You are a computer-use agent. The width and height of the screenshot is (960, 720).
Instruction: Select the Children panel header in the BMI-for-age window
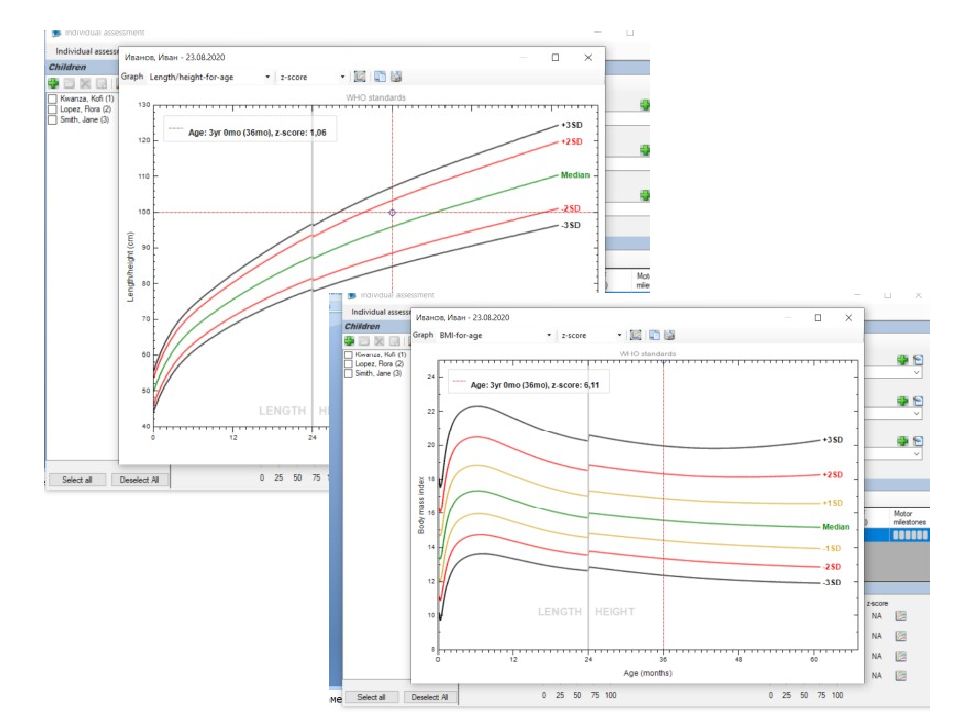376,327
